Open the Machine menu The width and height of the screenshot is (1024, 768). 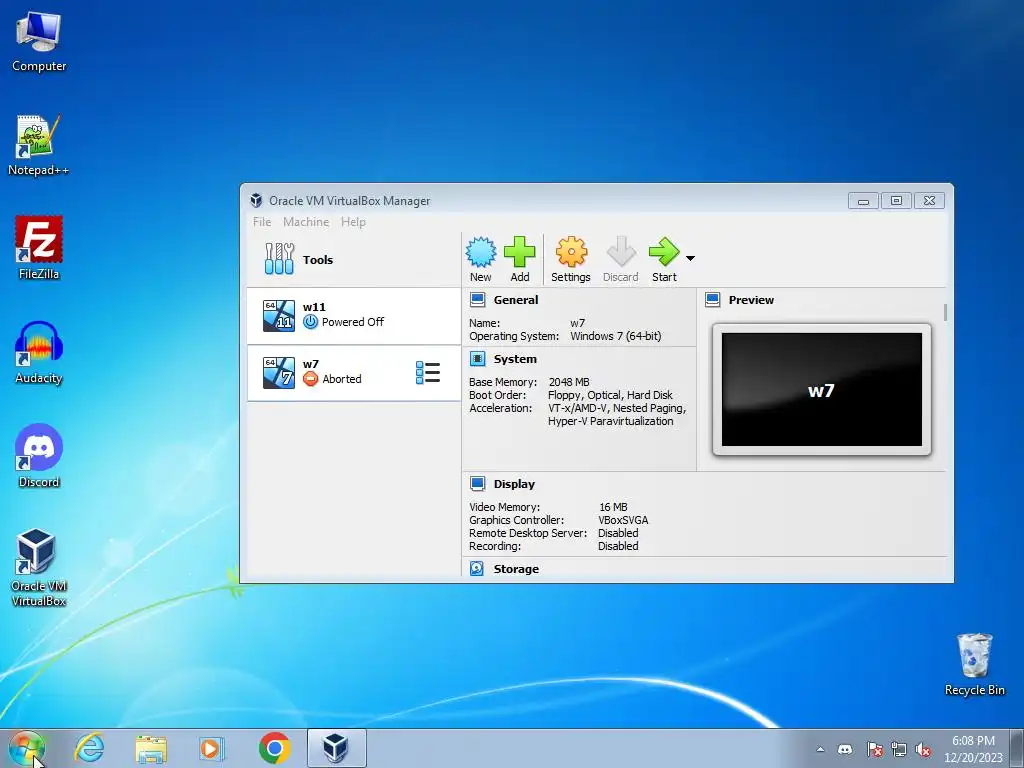click(306, 222)
